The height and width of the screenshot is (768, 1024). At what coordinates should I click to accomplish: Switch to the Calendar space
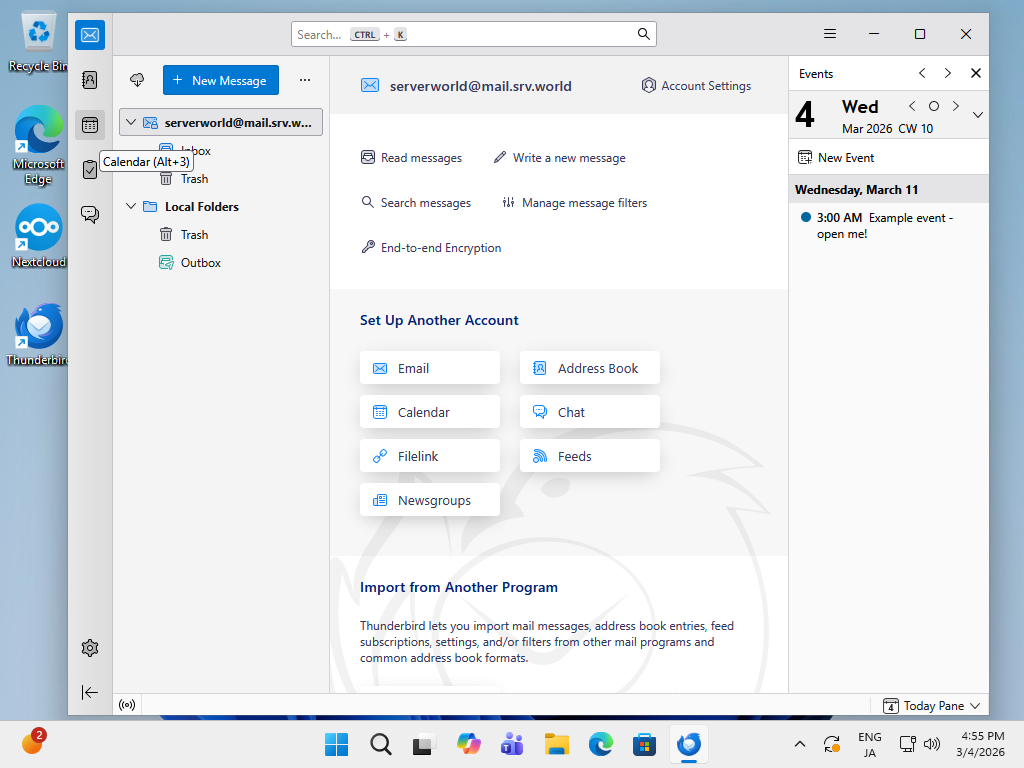(90, 125)
